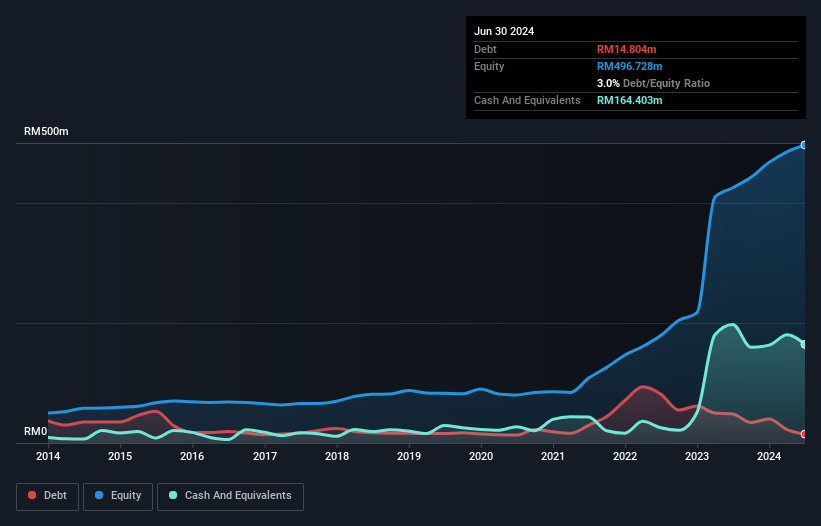Viewport: 821px width, 526px height.
Task: Click the RM14.804m debt value
Action: point(626,49)
